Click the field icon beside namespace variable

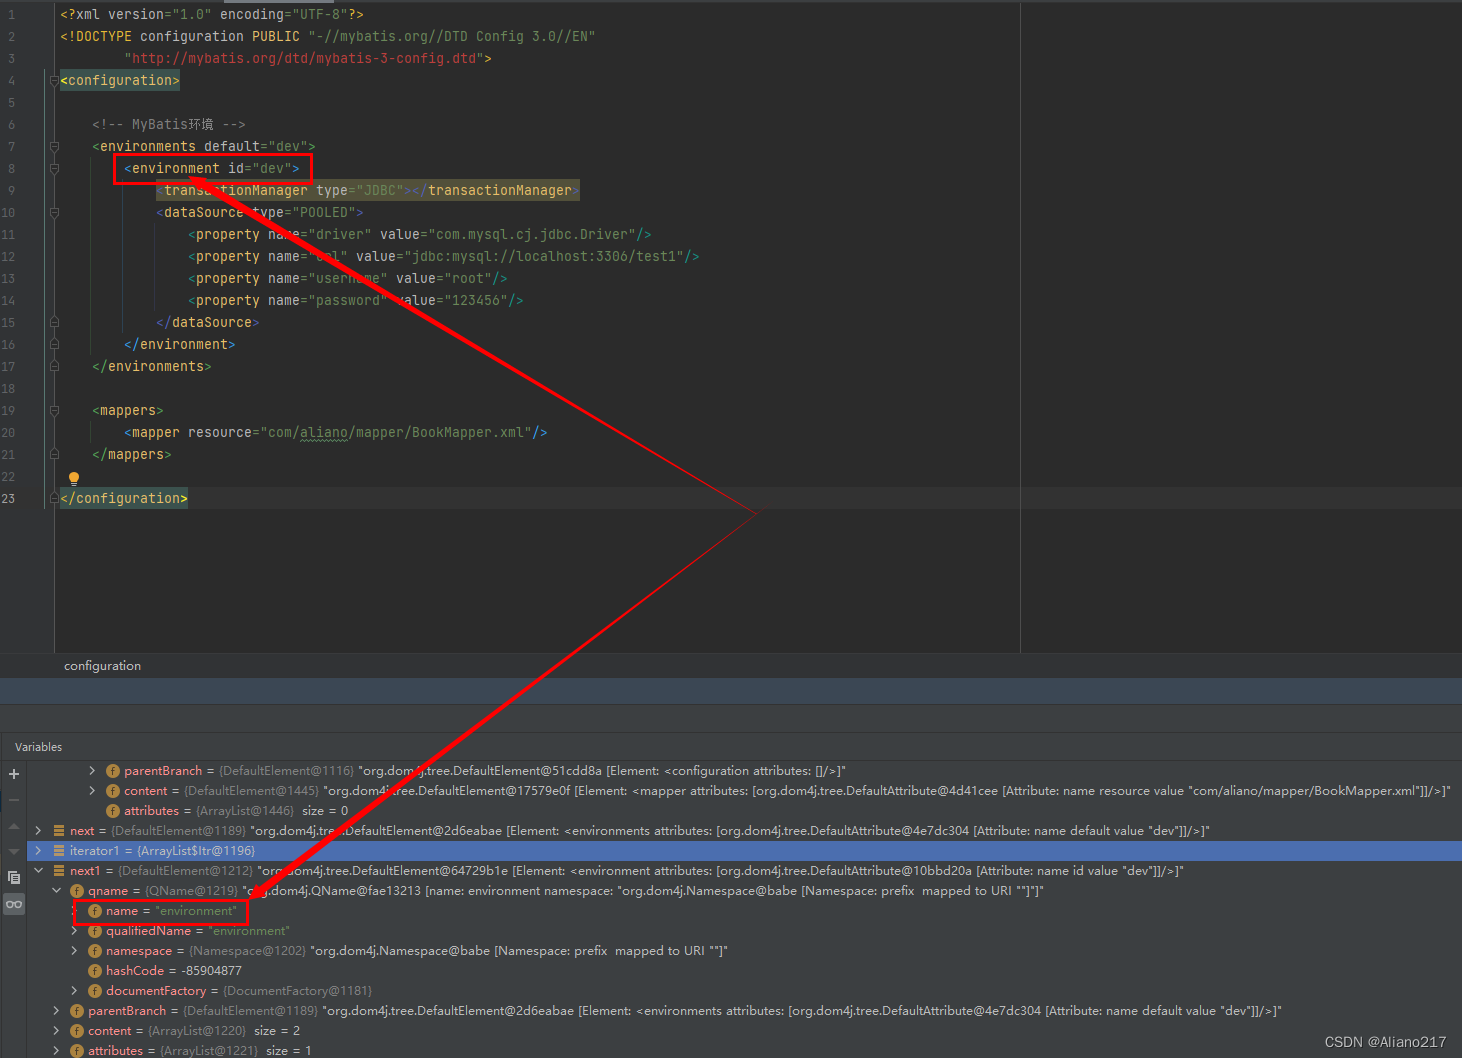tap(95, 951)
